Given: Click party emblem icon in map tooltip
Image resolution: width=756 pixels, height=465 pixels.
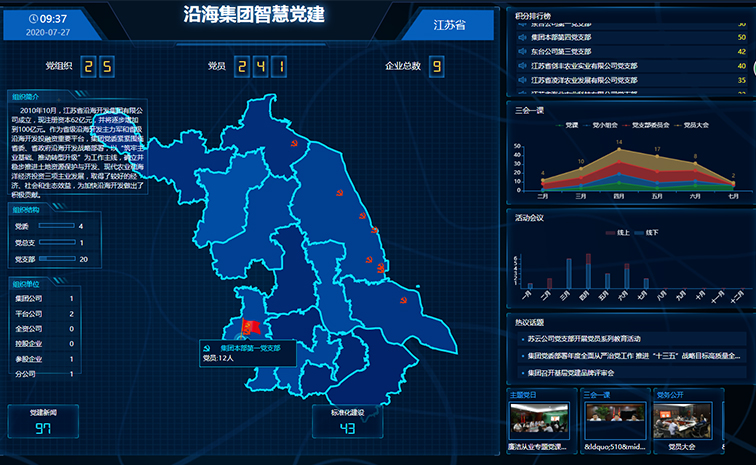Looking at the screenshot, I should (207, 348).
